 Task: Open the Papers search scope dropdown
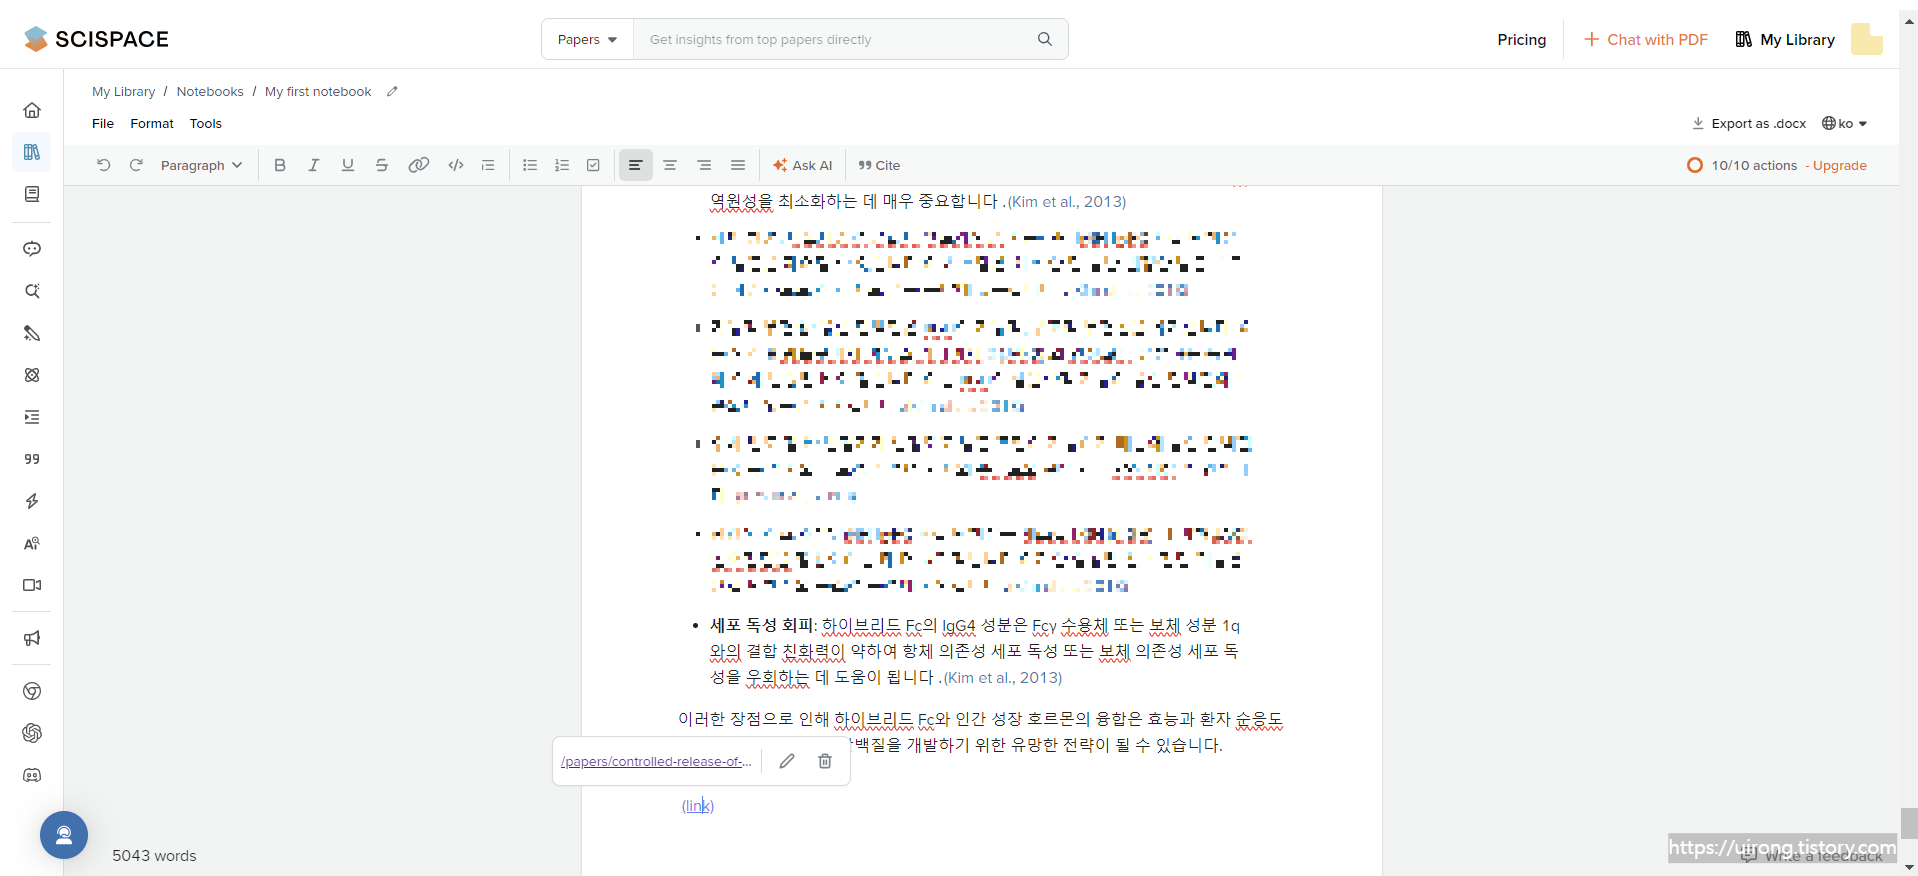pyautogui.click(x=587, y=39)
